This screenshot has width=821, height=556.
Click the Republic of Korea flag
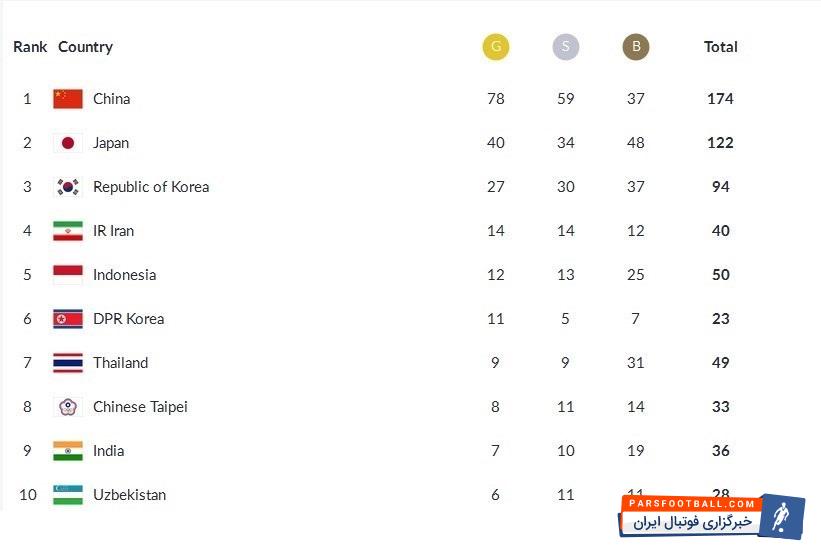[68, 187]
